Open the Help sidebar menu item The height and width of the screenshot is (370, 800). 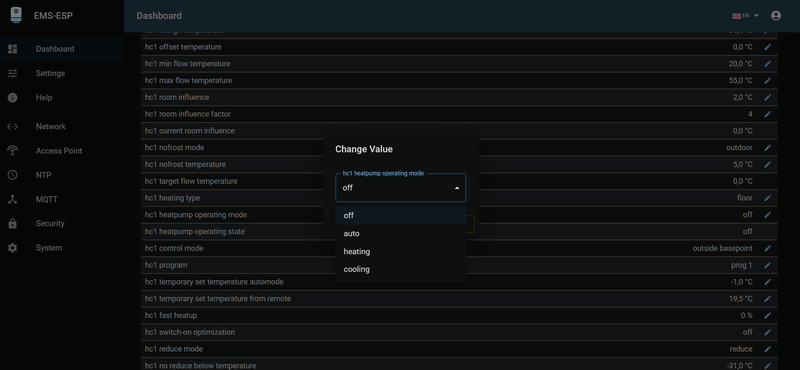(62, 97)
